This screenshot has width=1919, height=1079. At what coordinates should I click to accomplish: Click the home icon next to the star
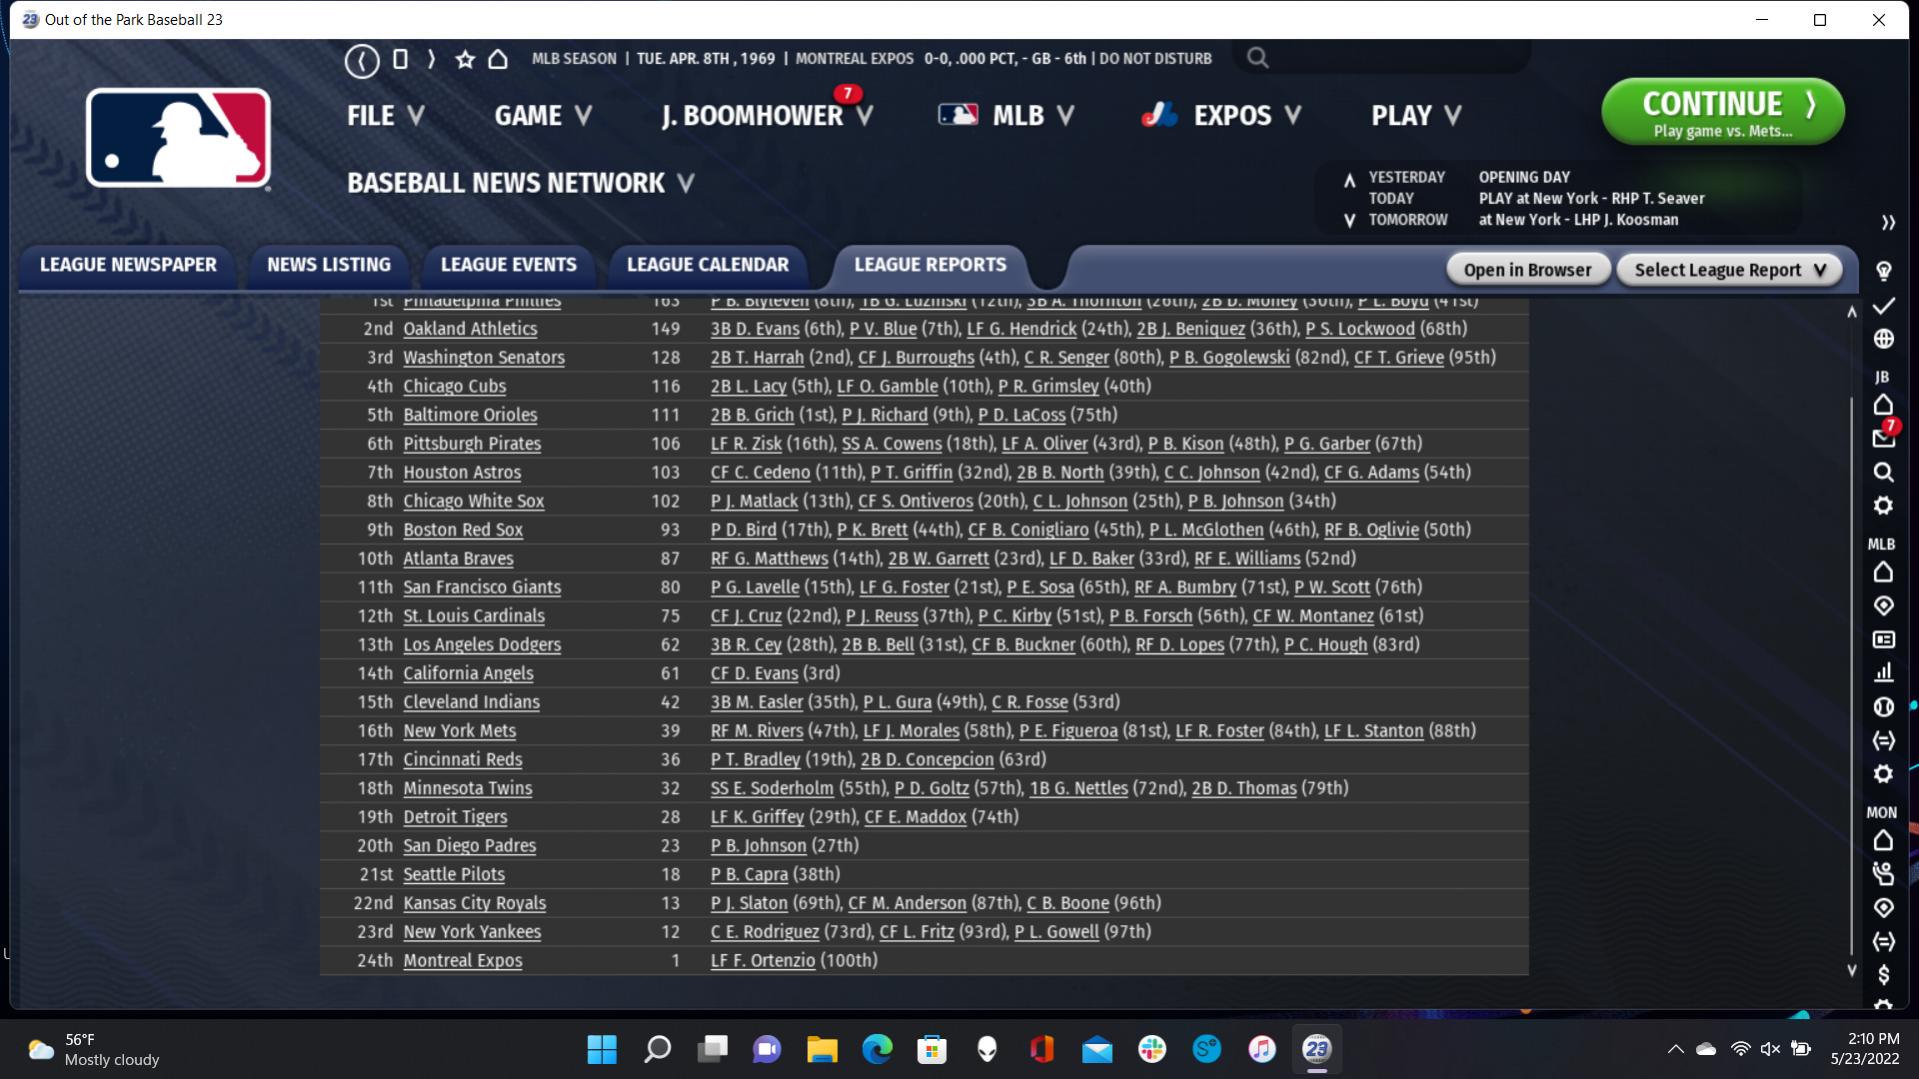tap(498, 60)
